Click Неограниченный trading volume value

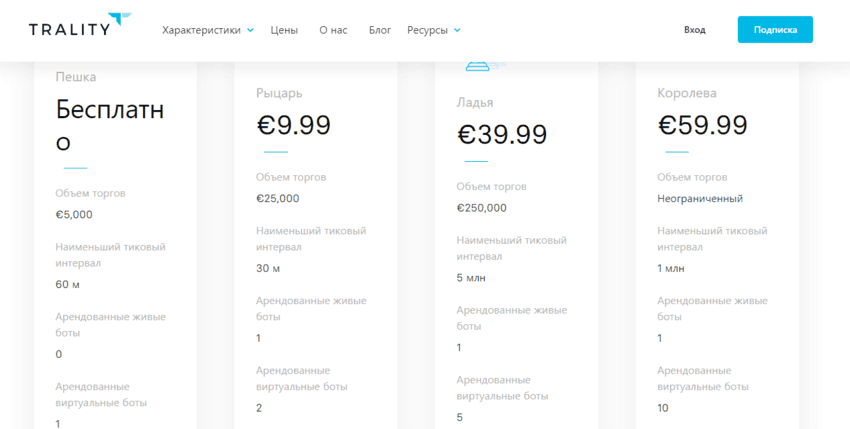700,199
